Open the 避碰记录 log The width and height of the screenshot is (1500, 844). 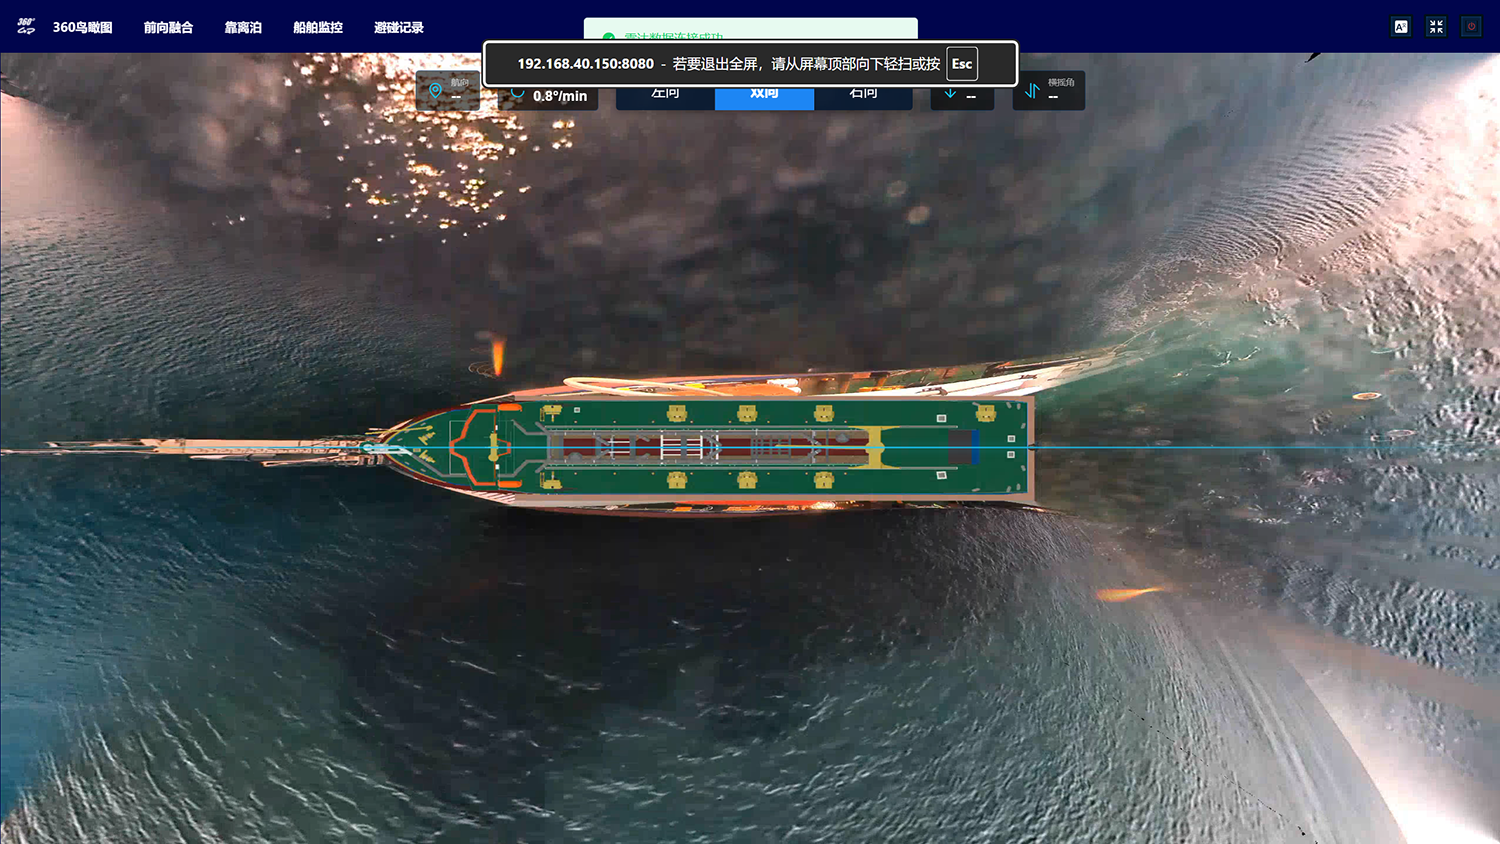399,28
